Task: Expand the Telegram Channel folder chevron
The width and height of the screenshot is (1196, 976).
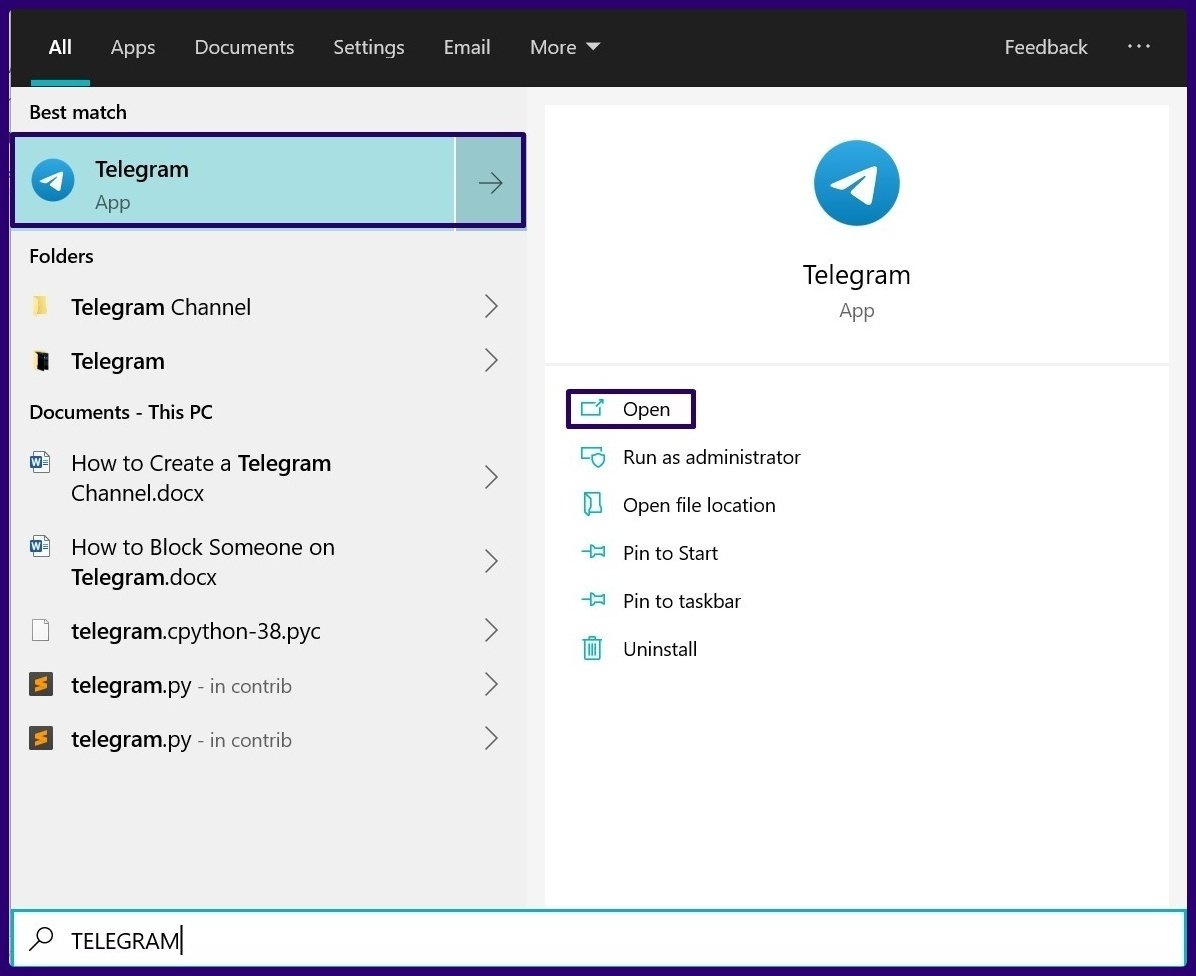Action: tap(491, 307)
